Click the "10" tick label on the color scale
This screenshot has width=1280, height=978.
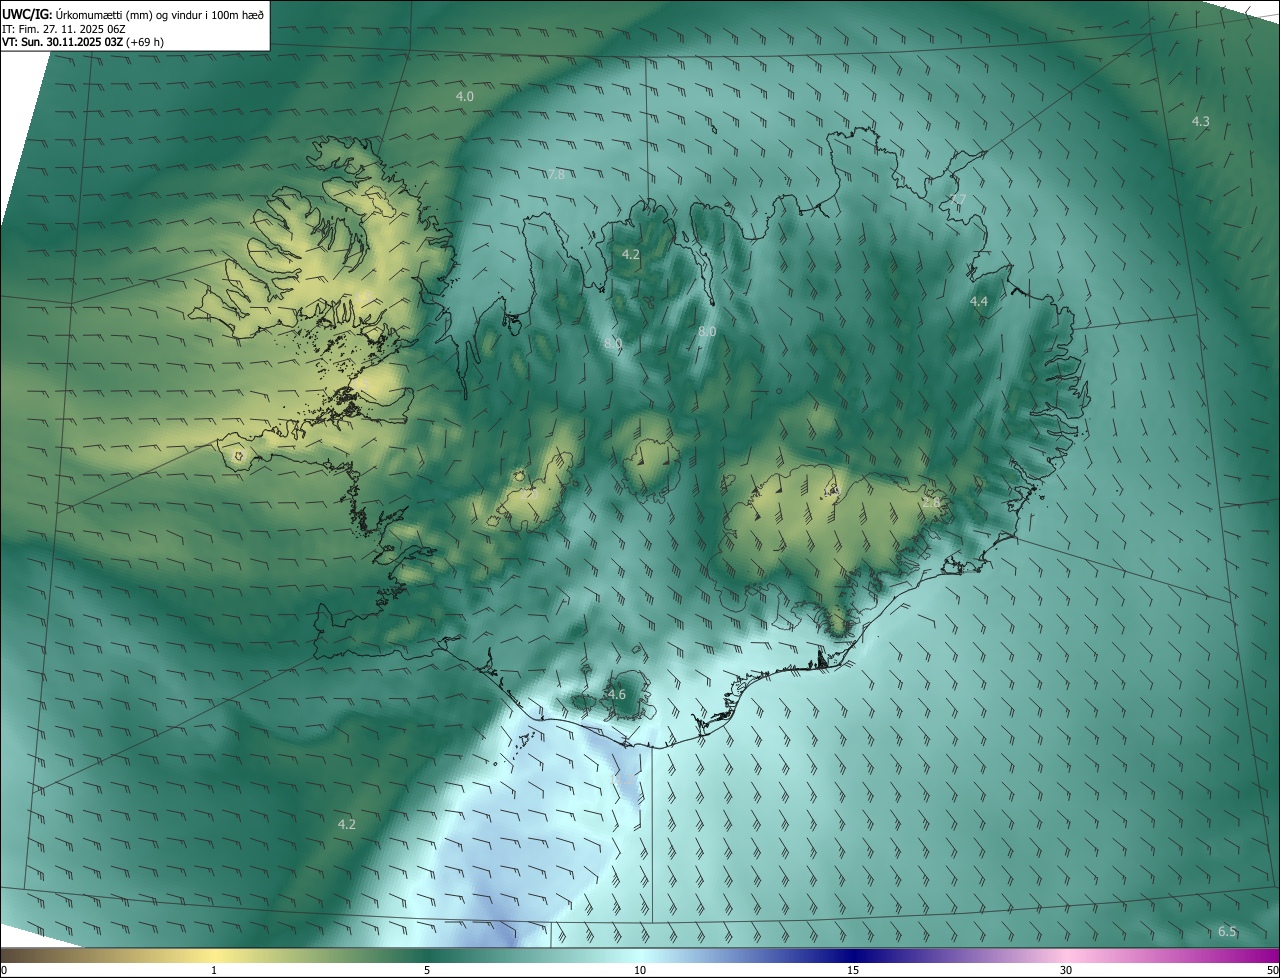pyautogui.click(x=640, y=970)
